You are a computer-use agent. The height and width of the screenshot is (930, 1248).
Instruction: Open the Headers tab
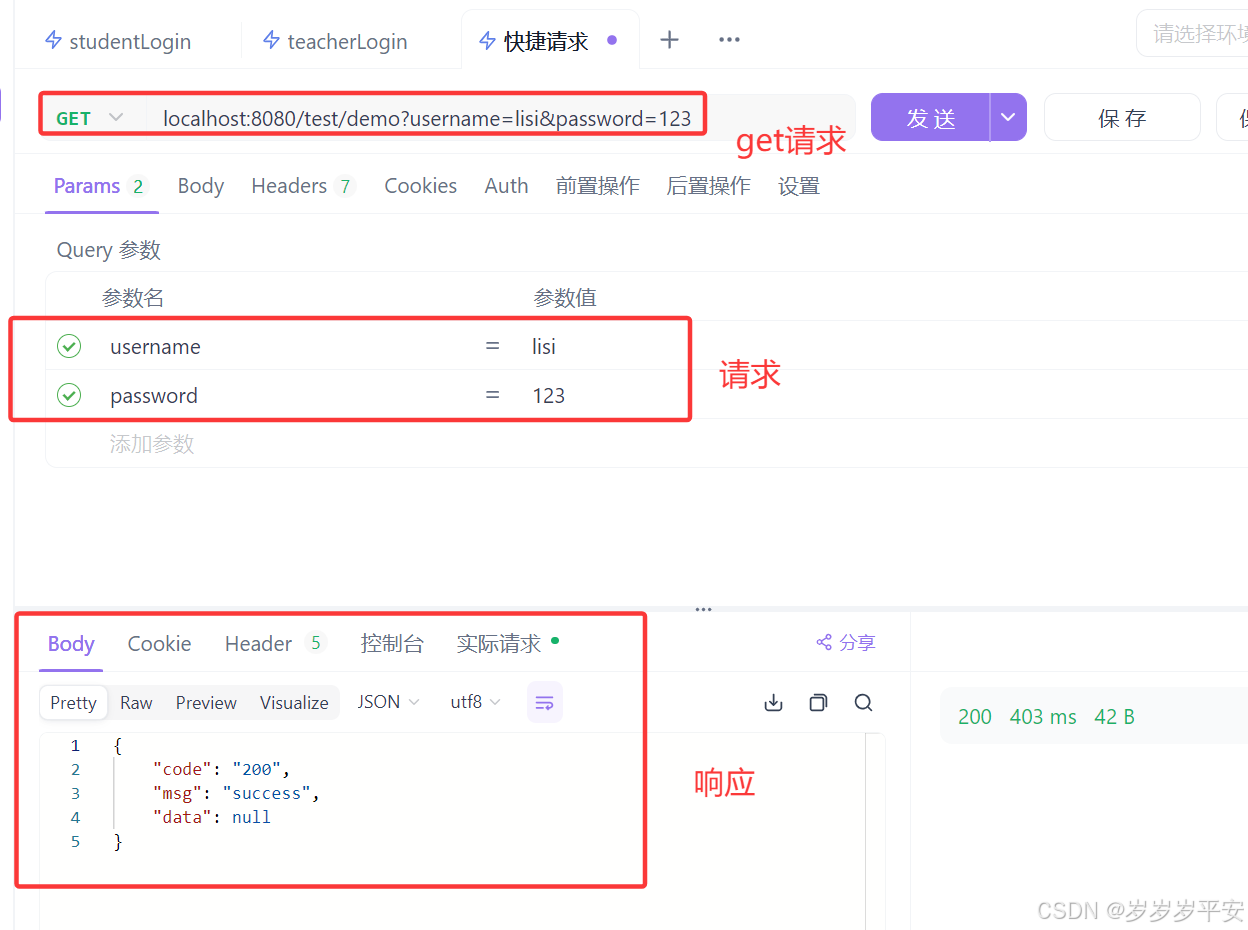tap(302, 186)
